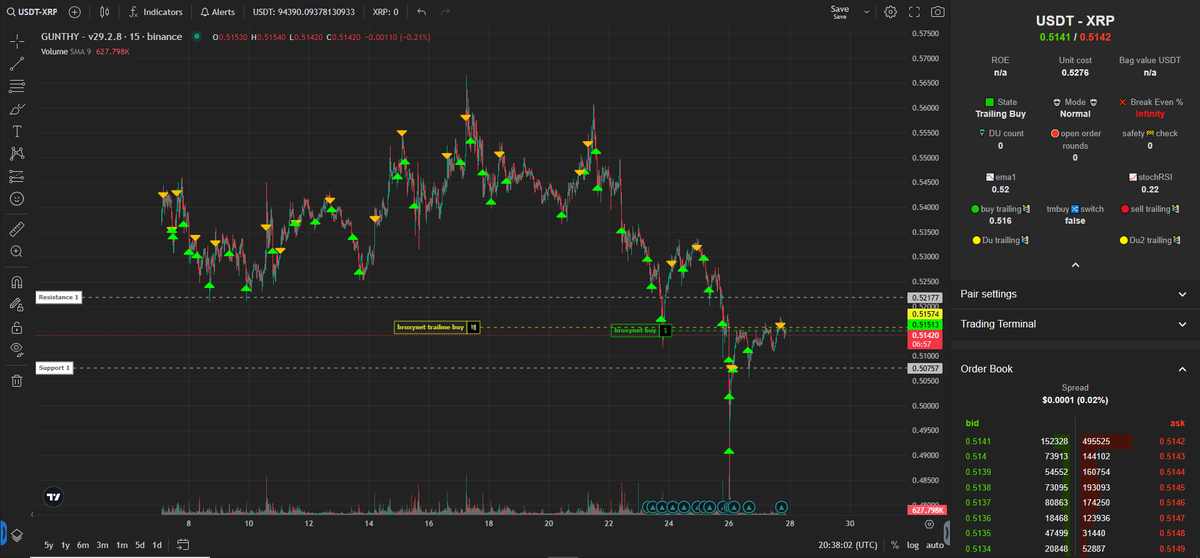The height and width of the screenshot is (558, 1200).
Task: Click the trash icon to remove drawings
Action: [x=16, y=380]
